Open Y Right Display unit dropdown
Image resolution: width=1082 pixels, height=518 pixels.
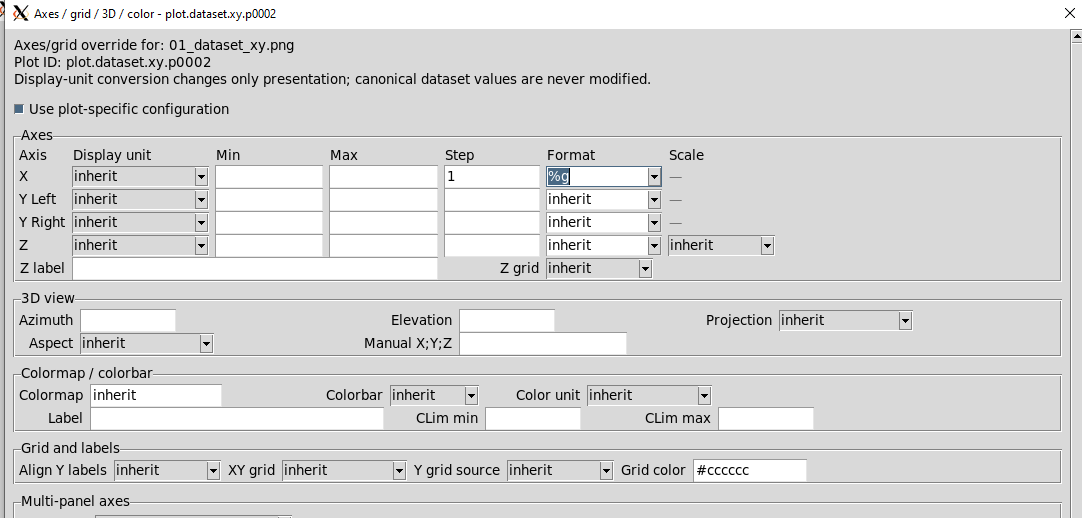coord(140,222)
